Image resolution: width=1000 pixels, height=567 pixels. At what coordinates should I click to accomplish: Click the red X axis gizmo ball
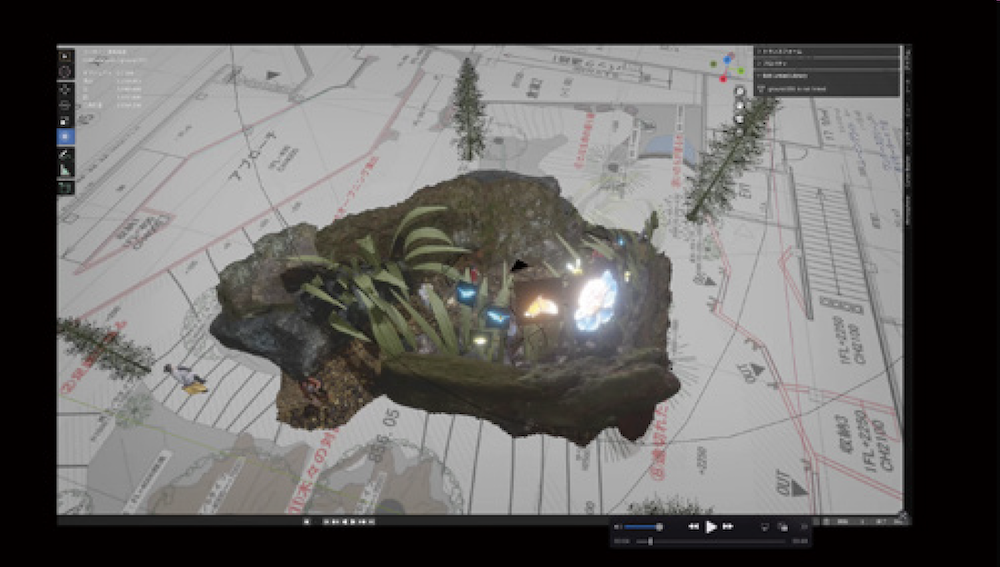(x=724, y=78)
